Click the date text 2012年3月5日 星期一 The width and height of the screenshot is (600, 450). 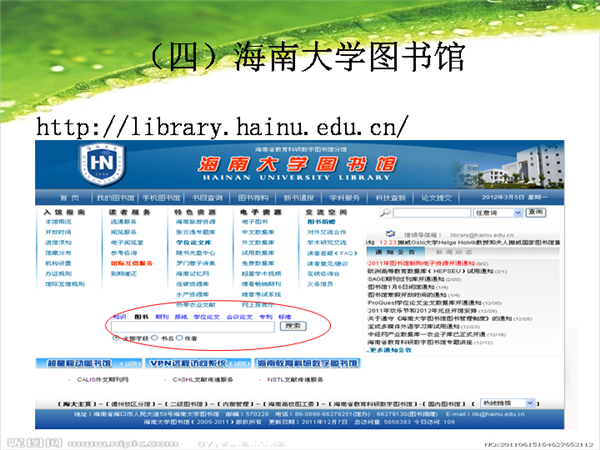point(514,197)
